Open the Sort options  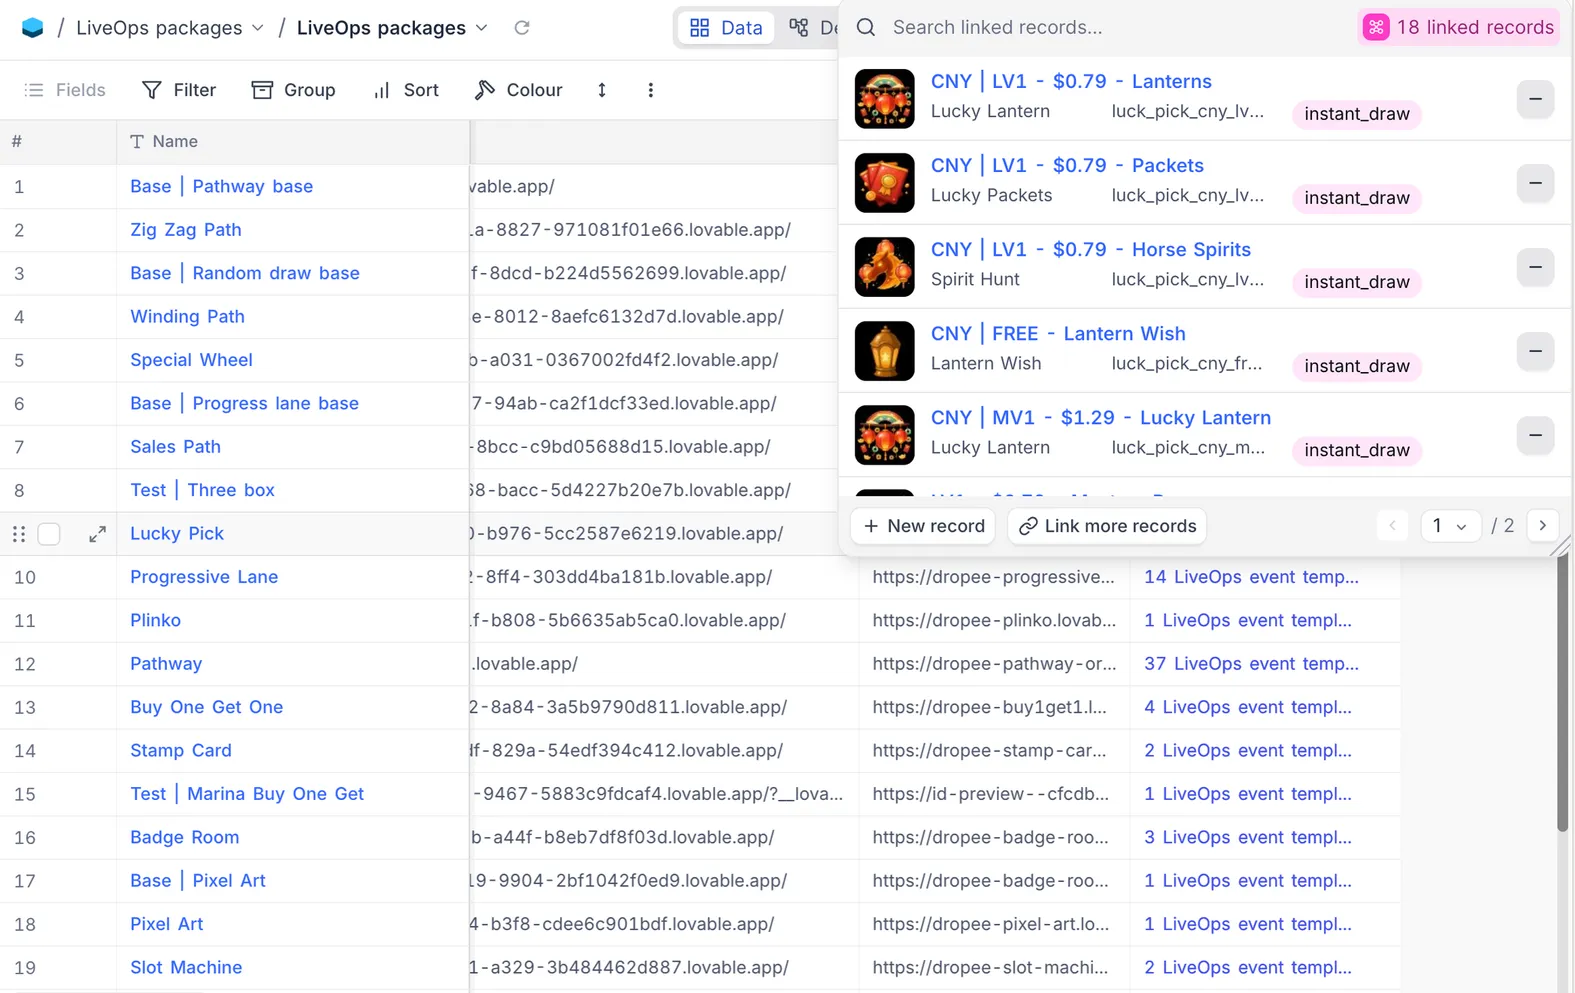coord(406,90)
